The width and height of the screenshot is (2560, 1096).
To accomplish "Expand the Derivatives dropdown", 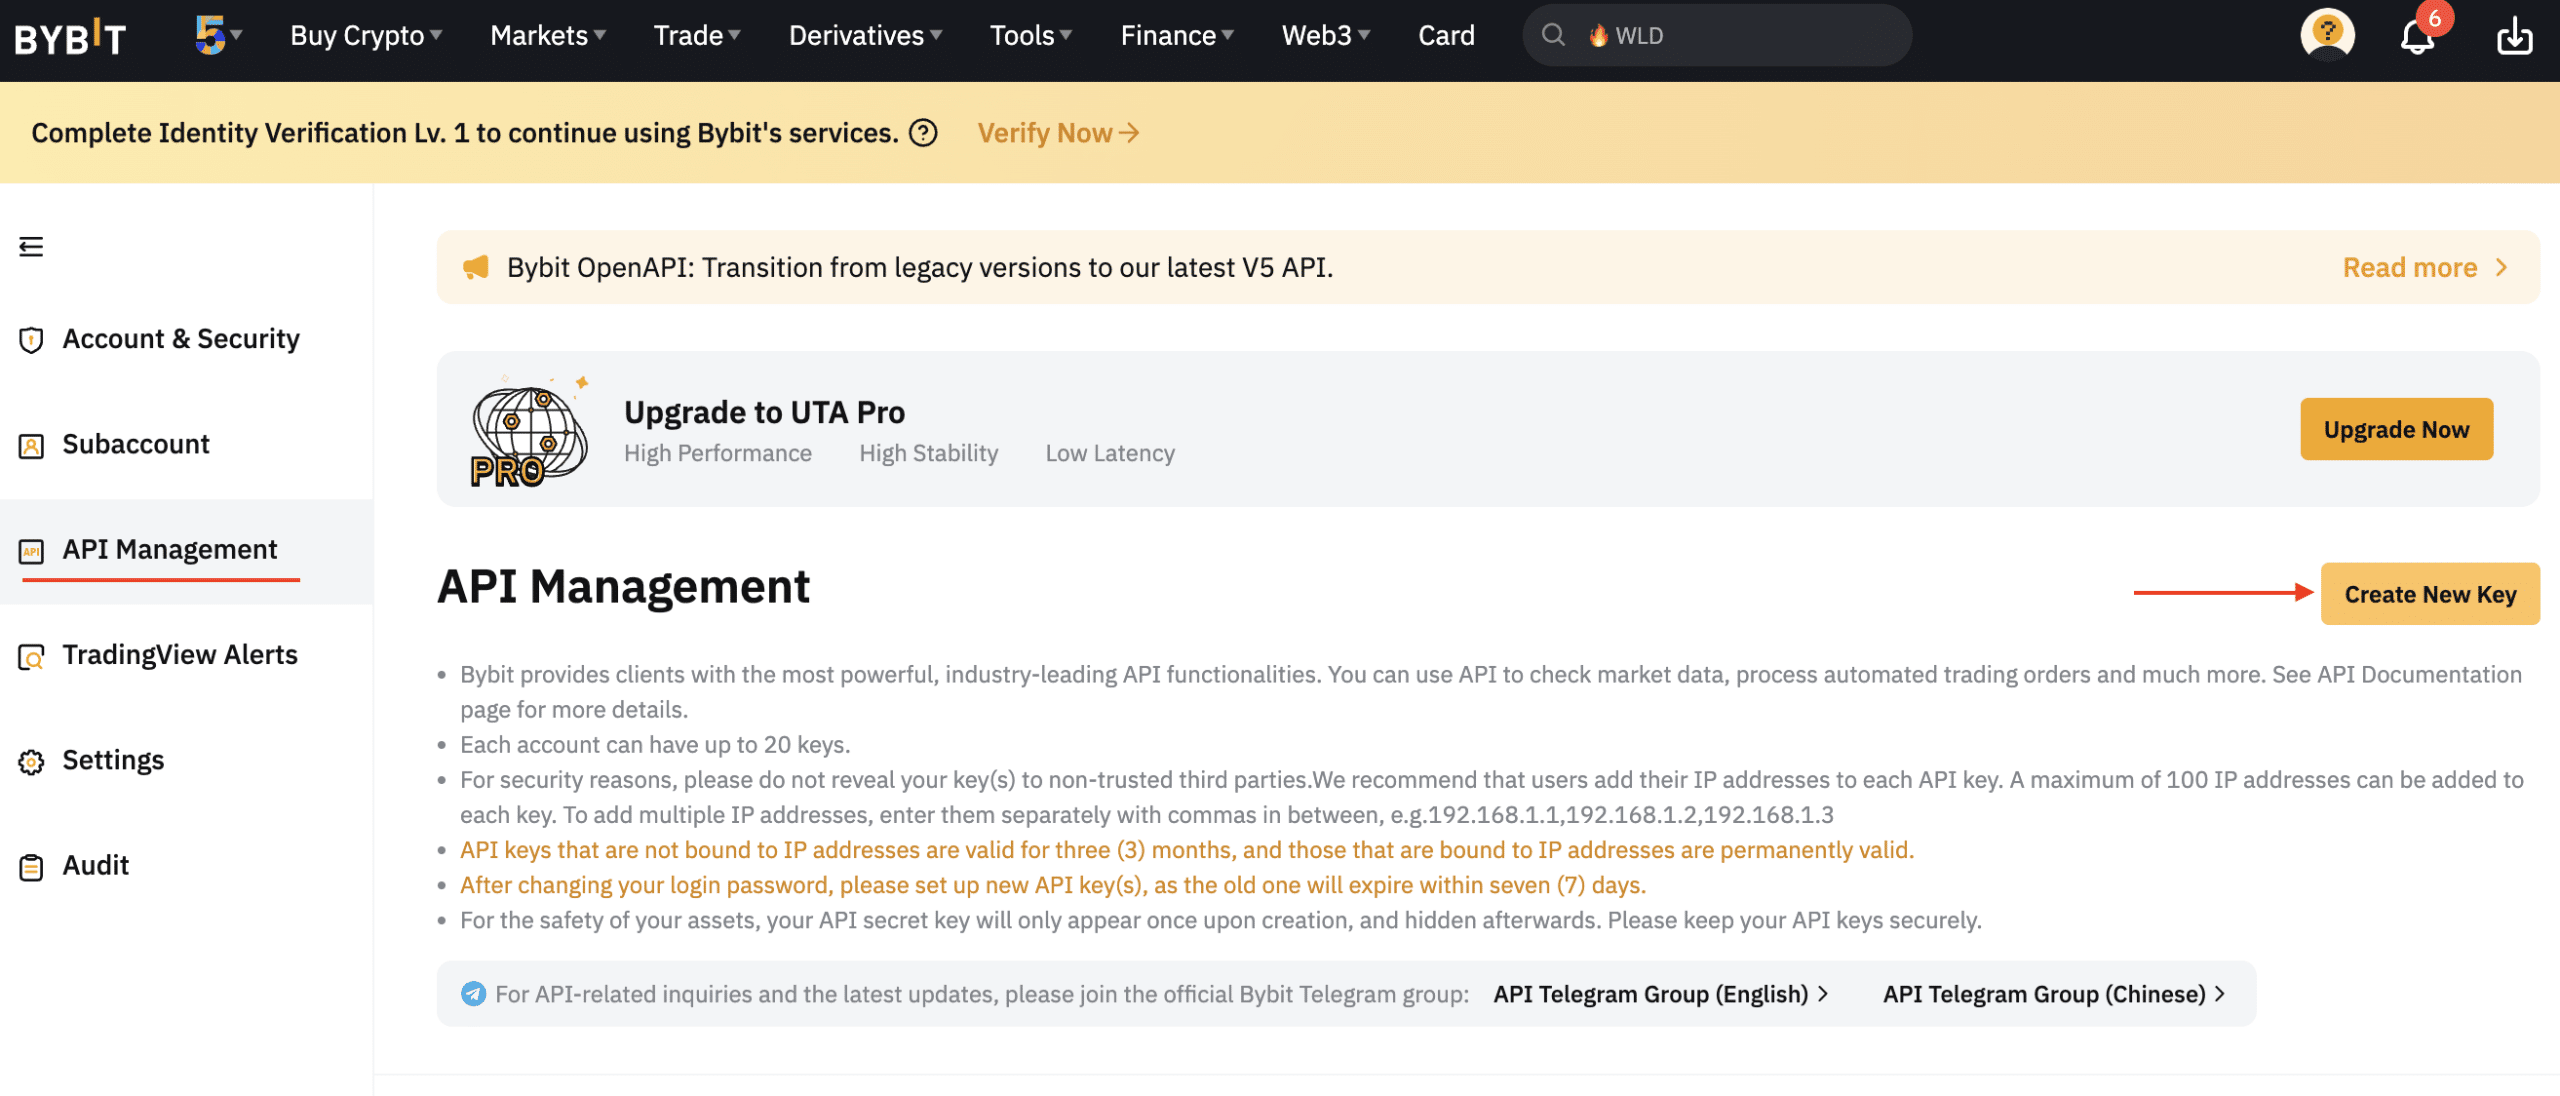I will [865, 35].
